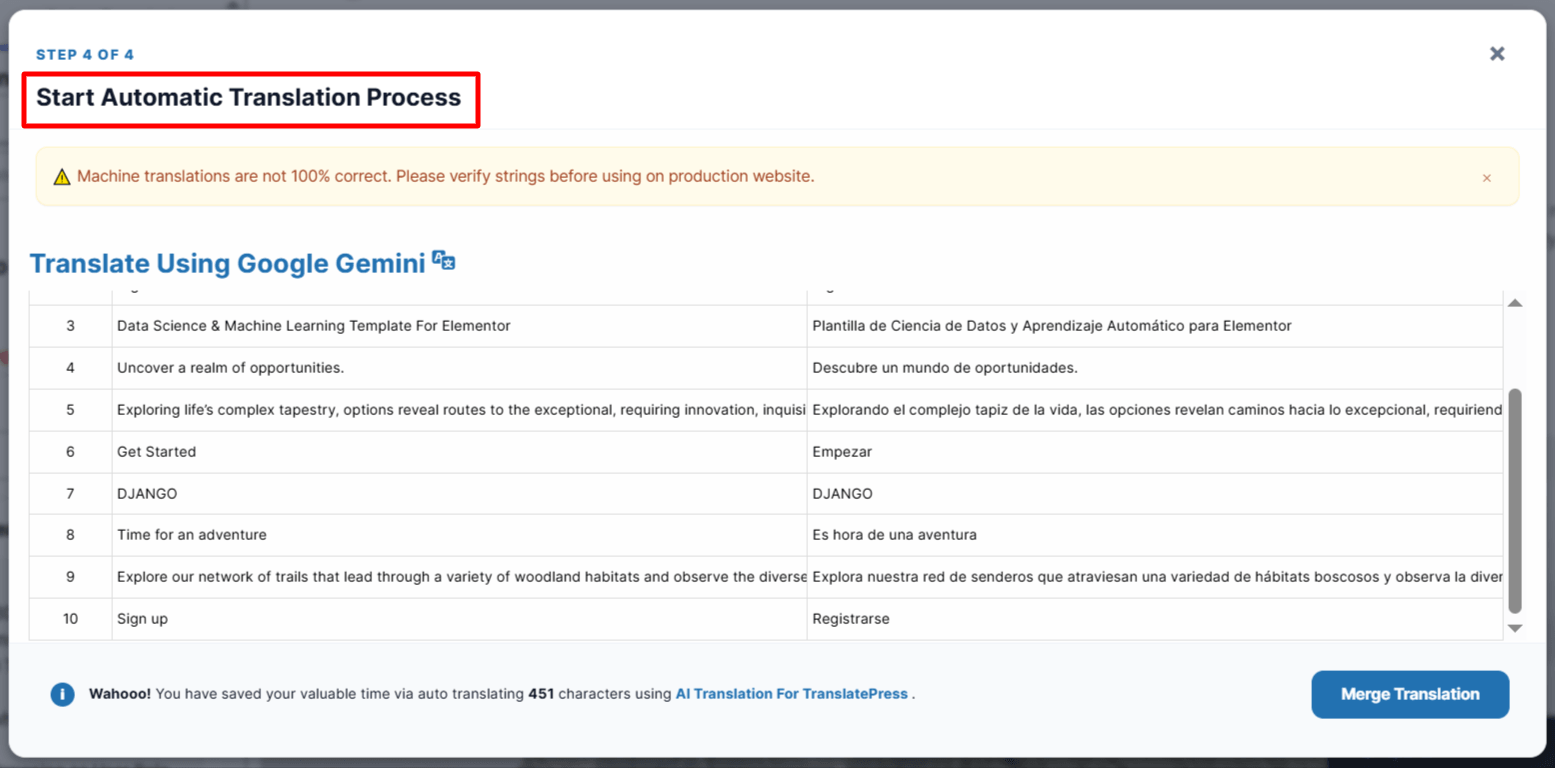Select the "Time for an adventure" string
This screenshot has height=768, width=1555.
point(192,535)
